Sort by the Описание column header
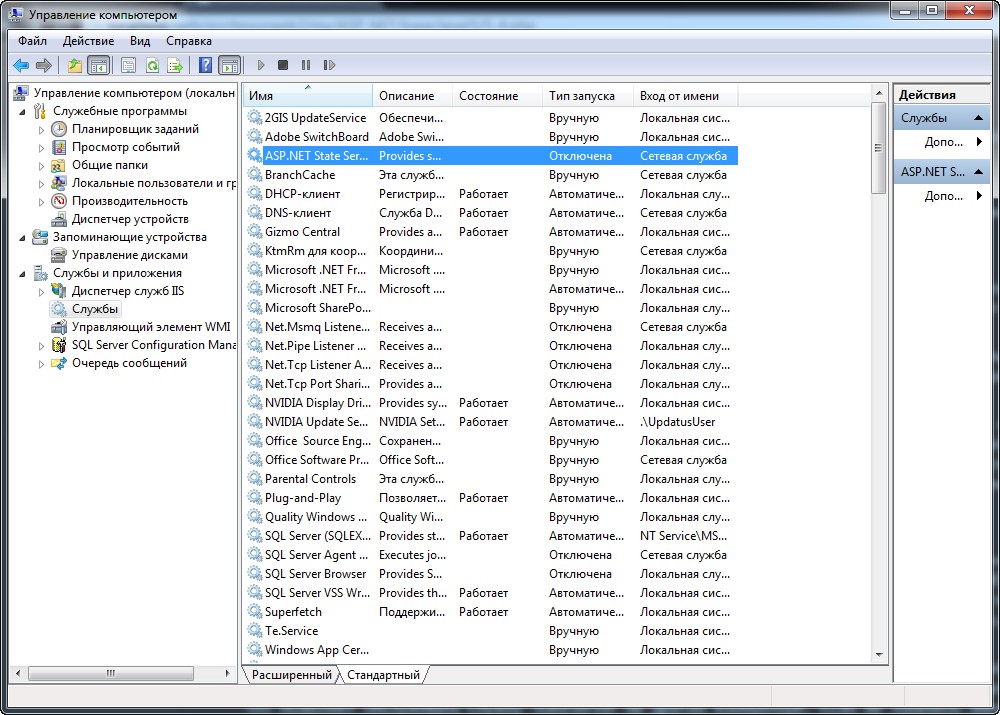Viewport: 1000px width, 715px height. tap(412, 96)
